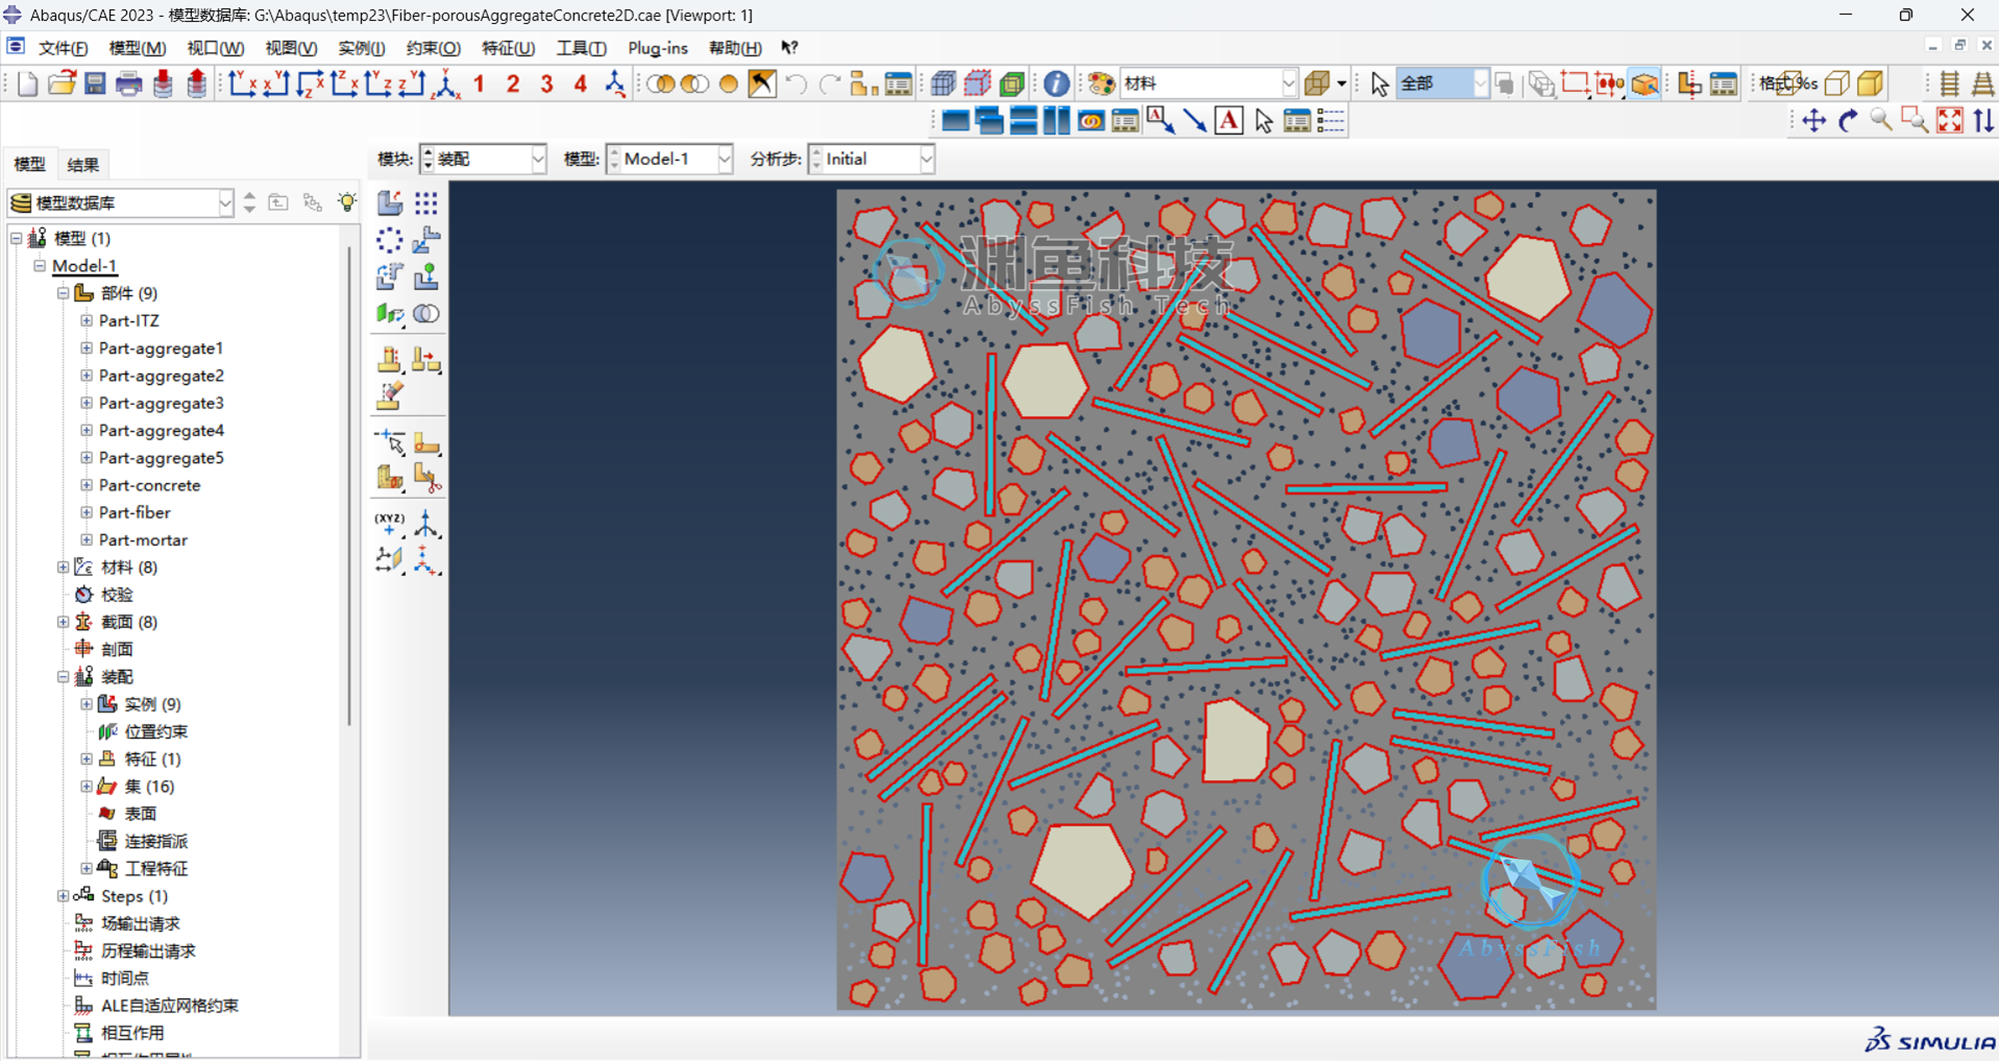This screenshot has height=1061, width=1999.
Task: Click the Pan View icon
Action: (1813, 121)
